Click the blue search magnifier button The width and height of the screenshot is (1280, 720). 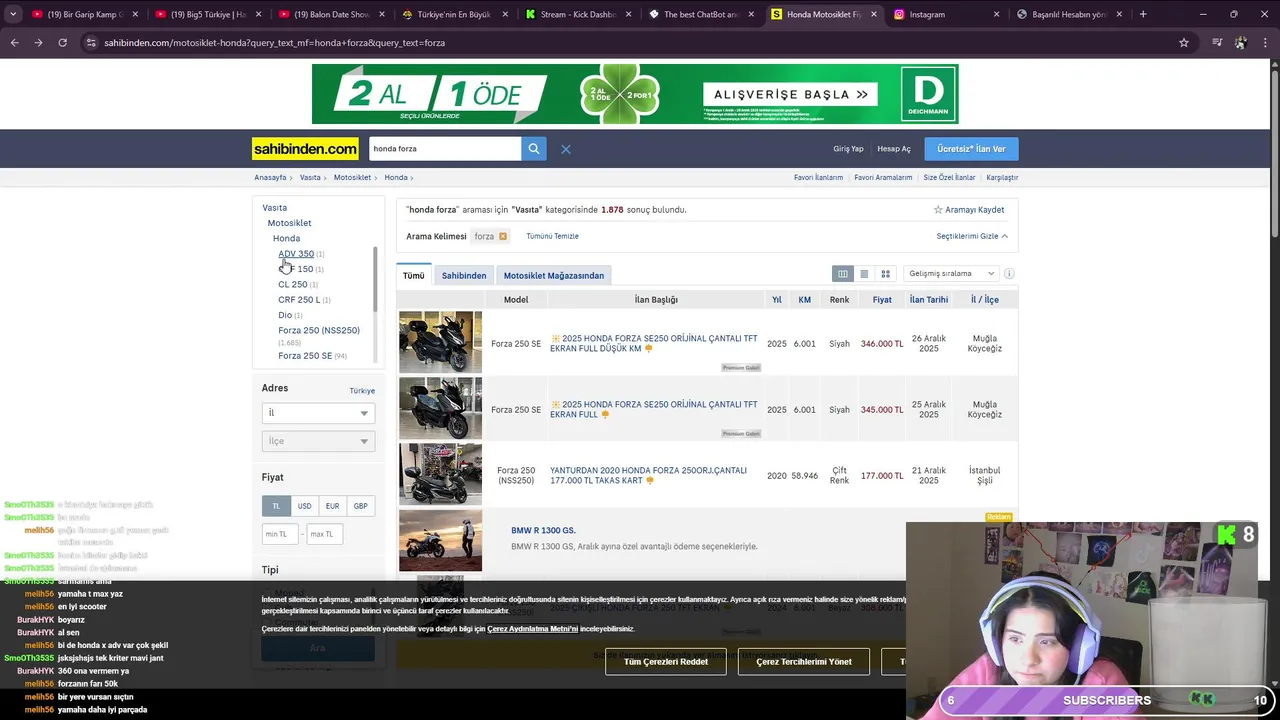(x=534, y=149)
